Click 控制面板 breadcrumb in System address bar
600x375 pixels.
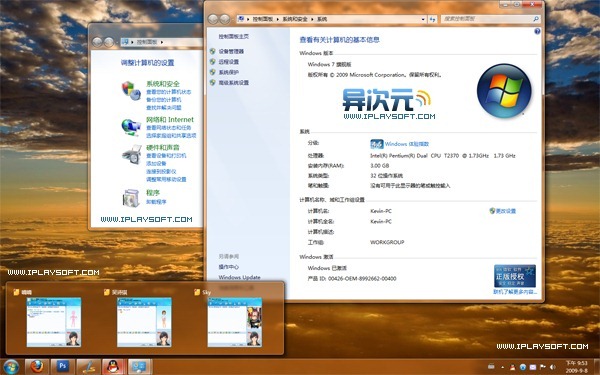(x=263, y=19)
